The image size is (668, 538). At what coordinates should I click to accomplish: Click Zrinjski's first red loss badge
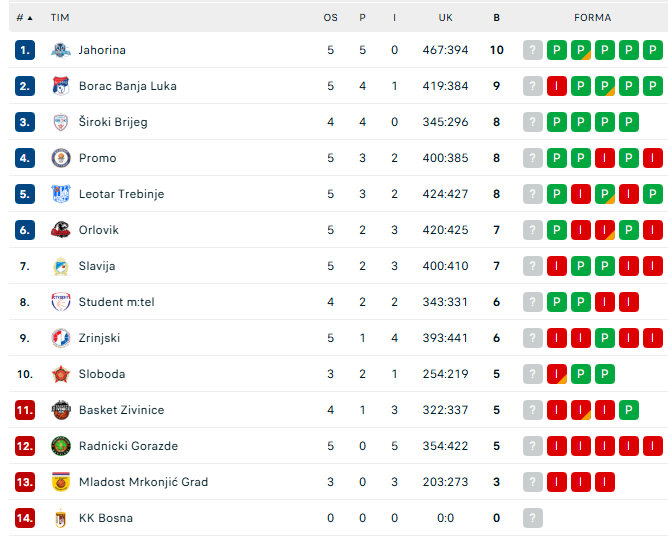pos(557,338)
